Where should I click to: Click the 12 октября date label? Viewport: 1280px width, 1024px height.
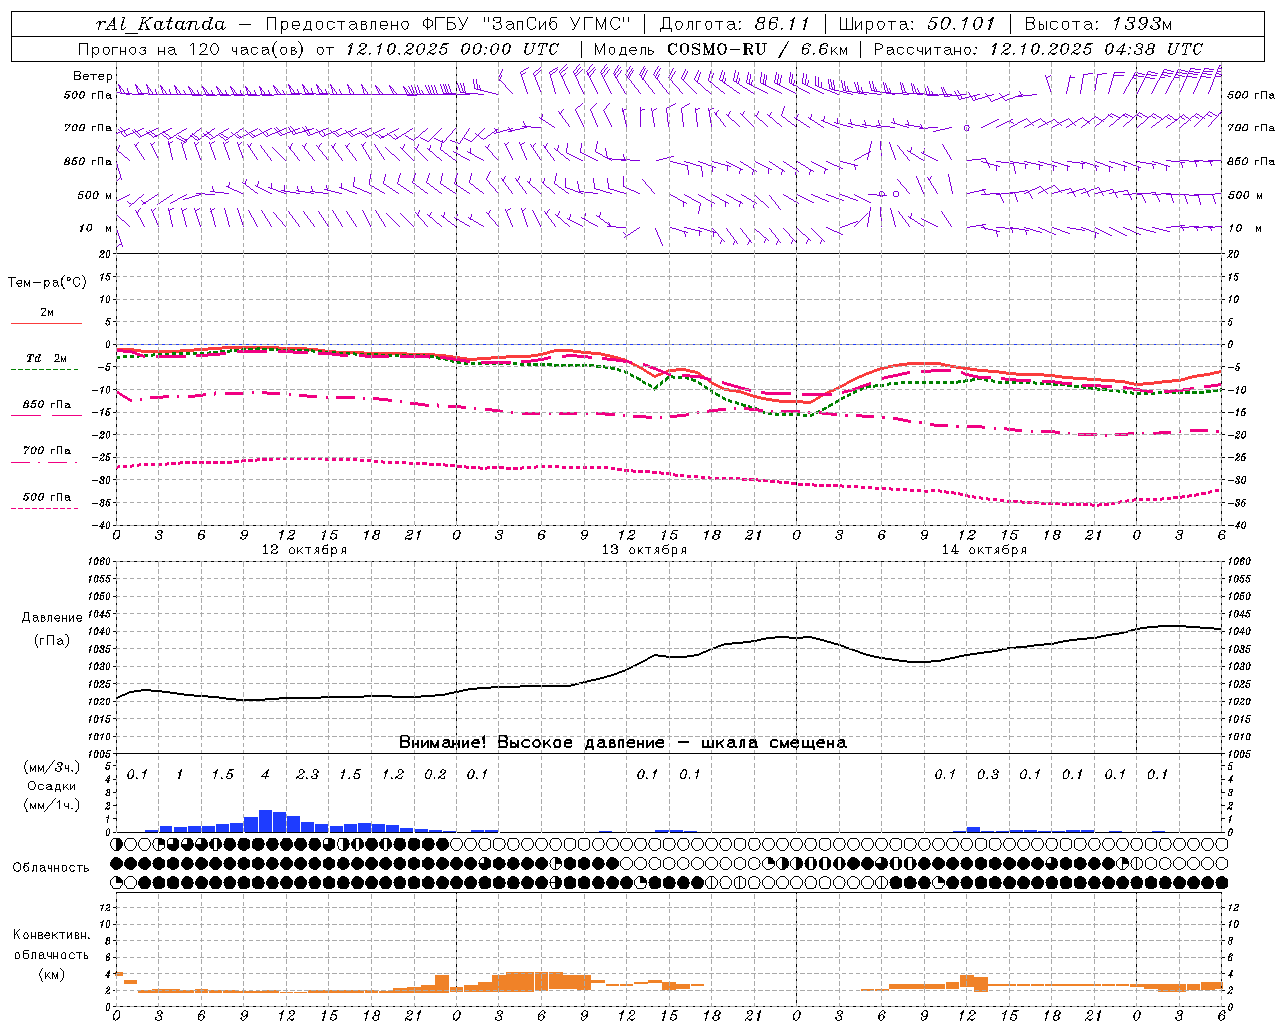click(x=305, y=550)
